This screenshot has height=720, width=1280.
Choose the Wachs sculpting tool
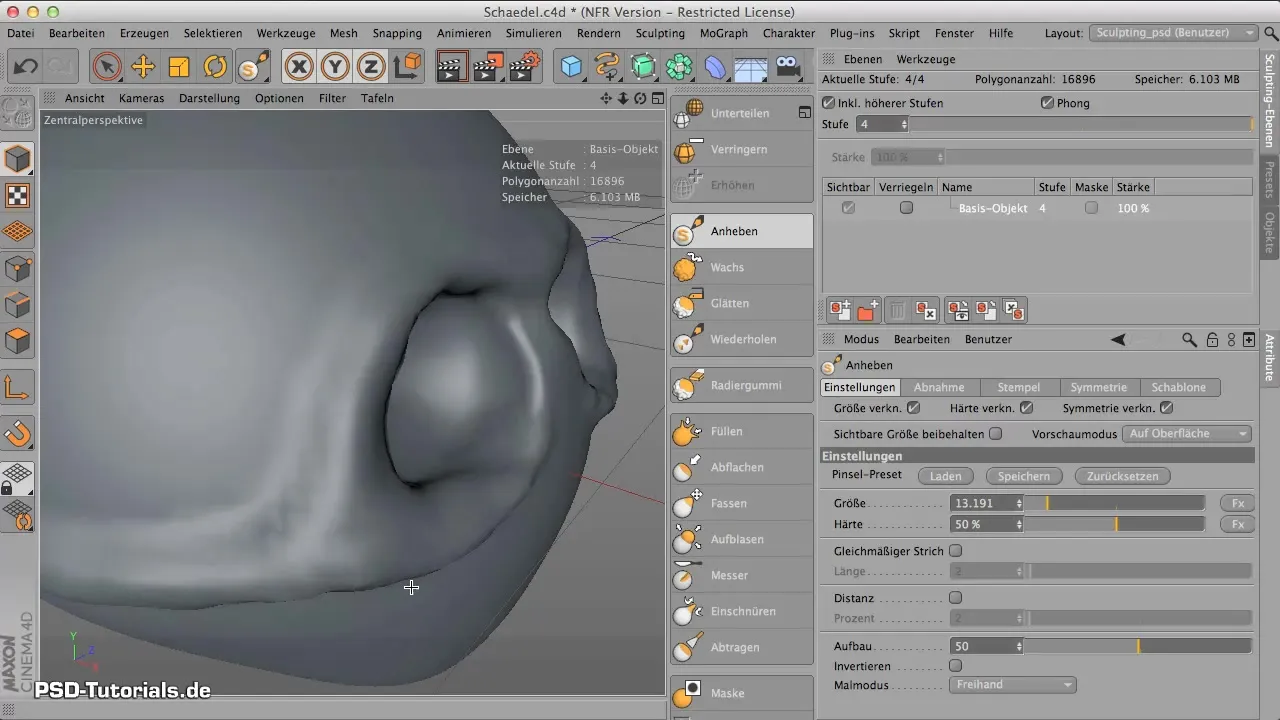[x=742, y=267]
